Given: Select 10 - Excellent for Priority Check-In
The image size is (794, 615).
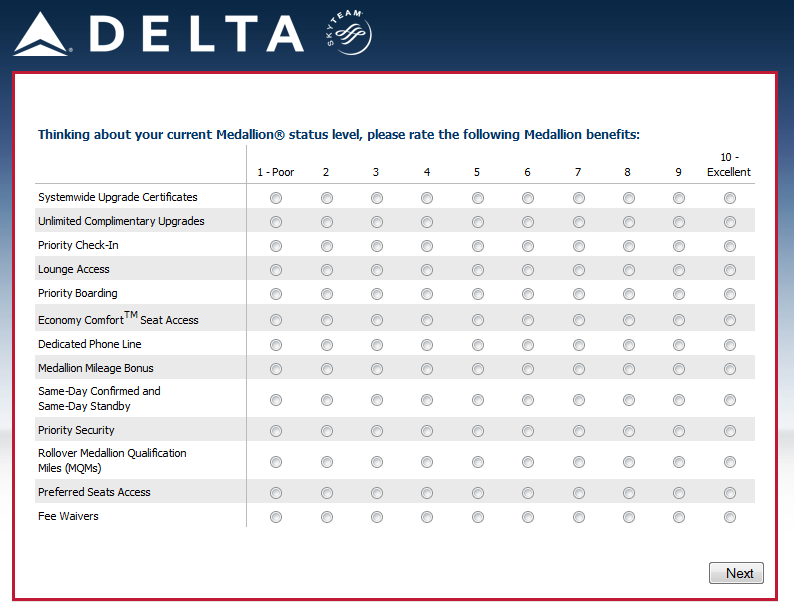Looking at the screenshot, I should coord(729,246).
